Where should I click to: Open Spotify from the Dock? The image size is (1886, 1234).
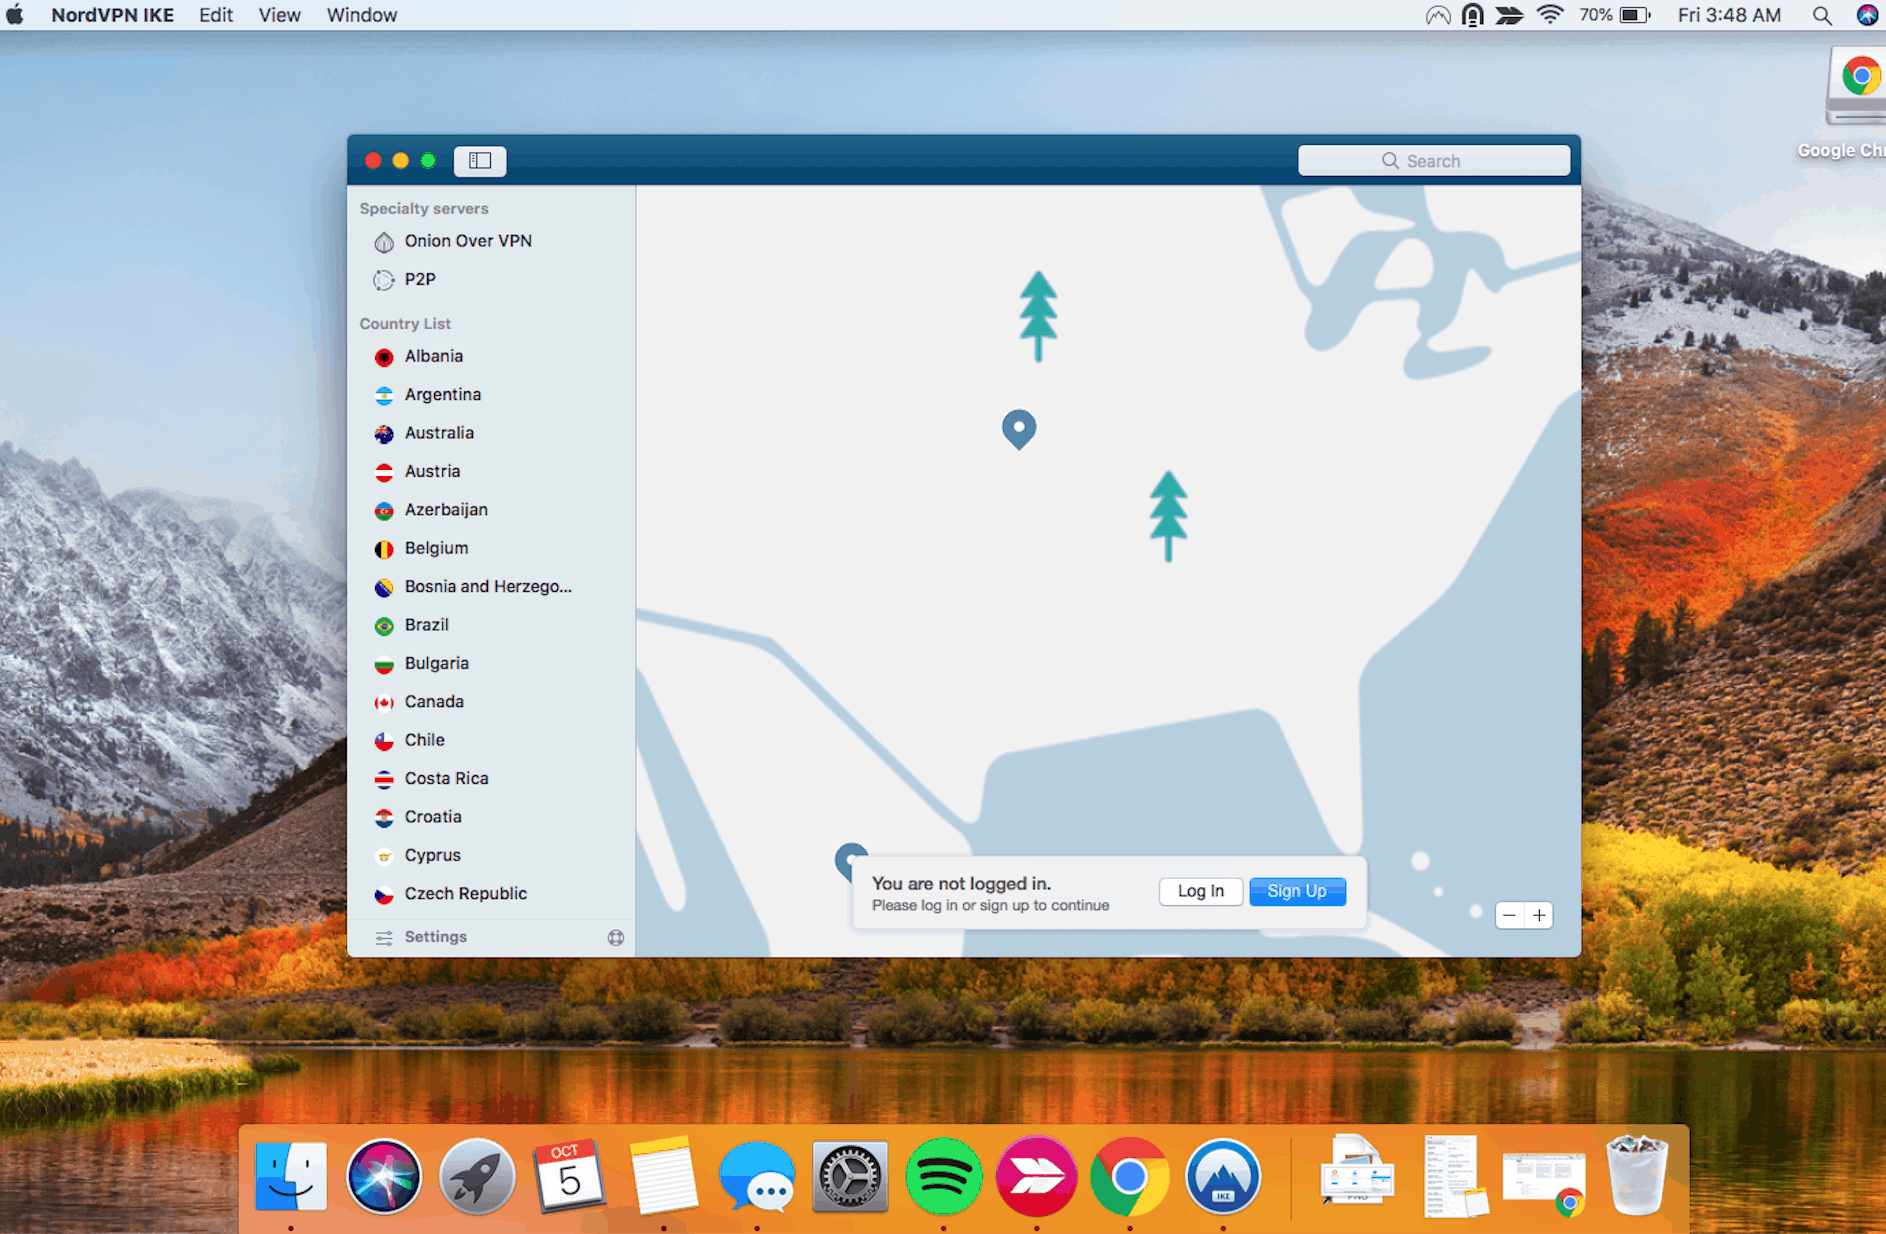943,1176
